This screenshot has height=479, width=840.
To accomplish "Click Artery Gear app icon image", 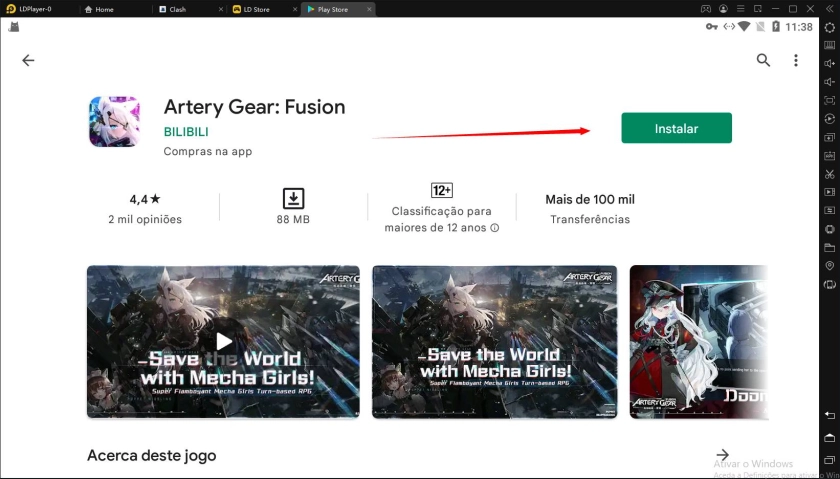I will (114, 122).
